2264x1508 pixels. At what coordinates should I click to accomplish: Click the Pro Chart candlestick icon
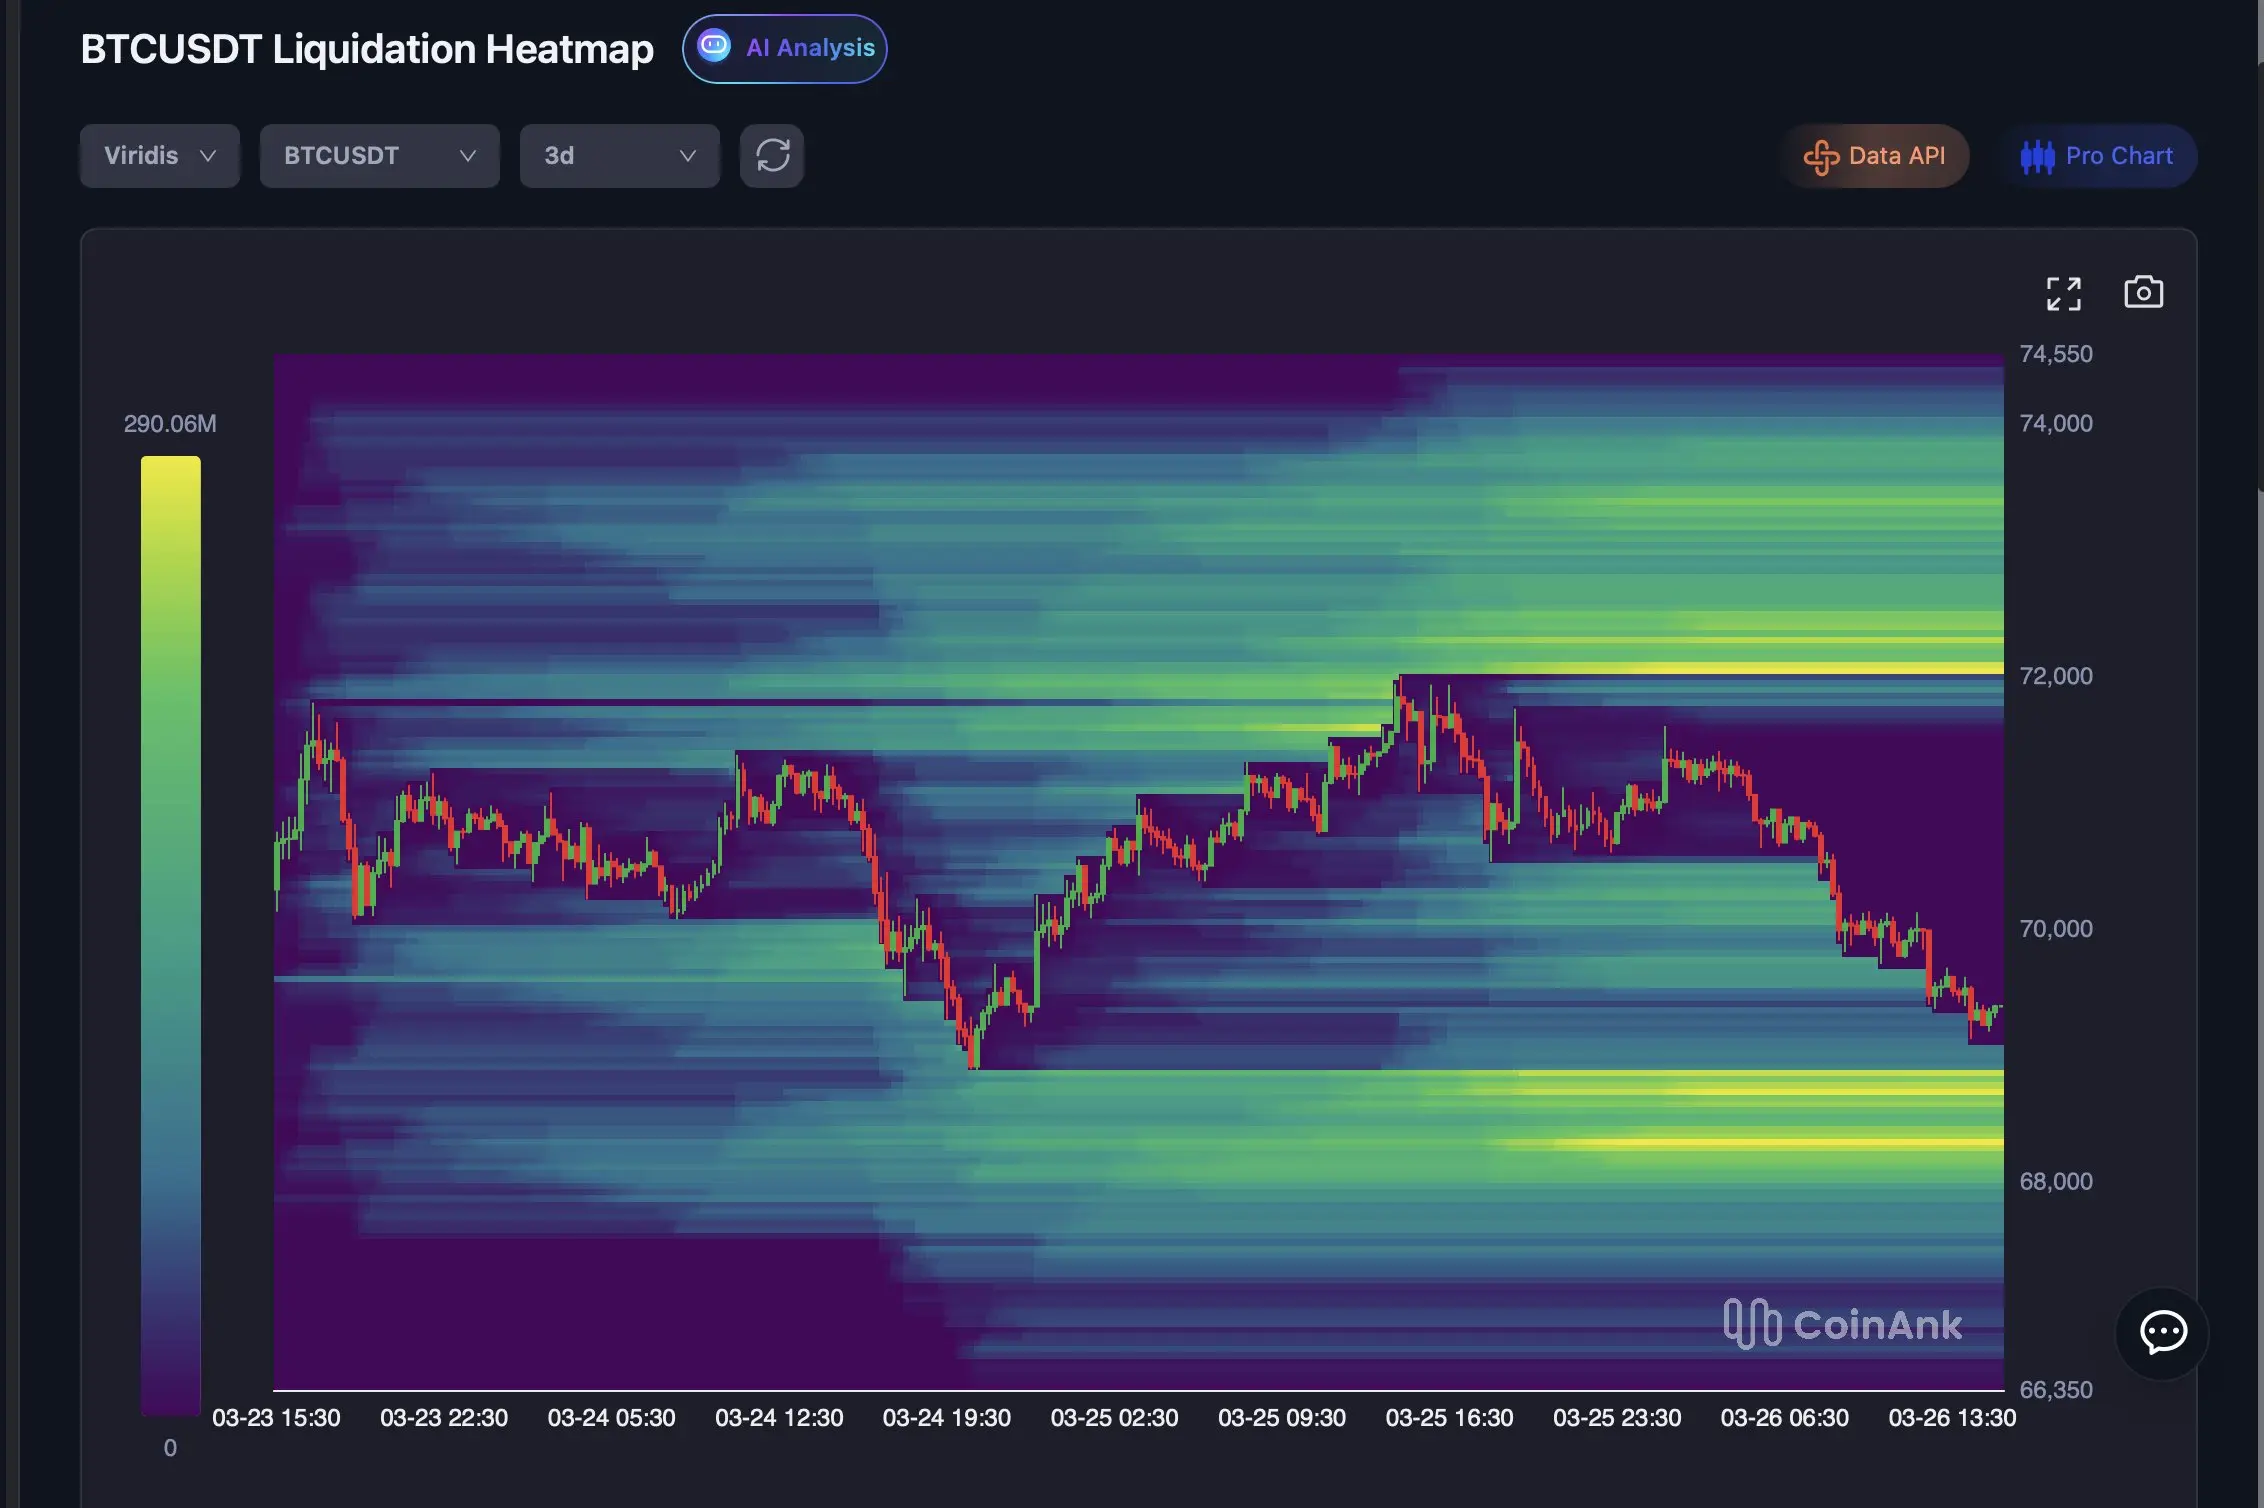(2037, 157)
